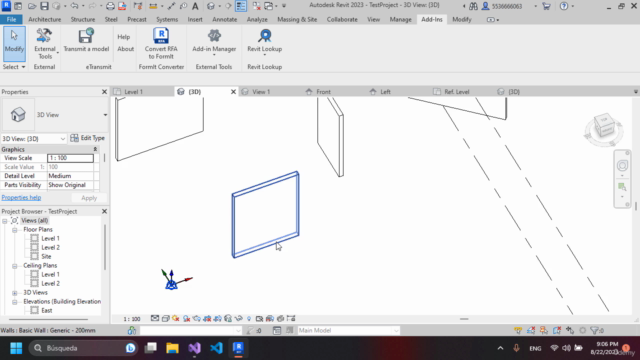
Task: Switch to the Front view tab
Action: point(323,92)
